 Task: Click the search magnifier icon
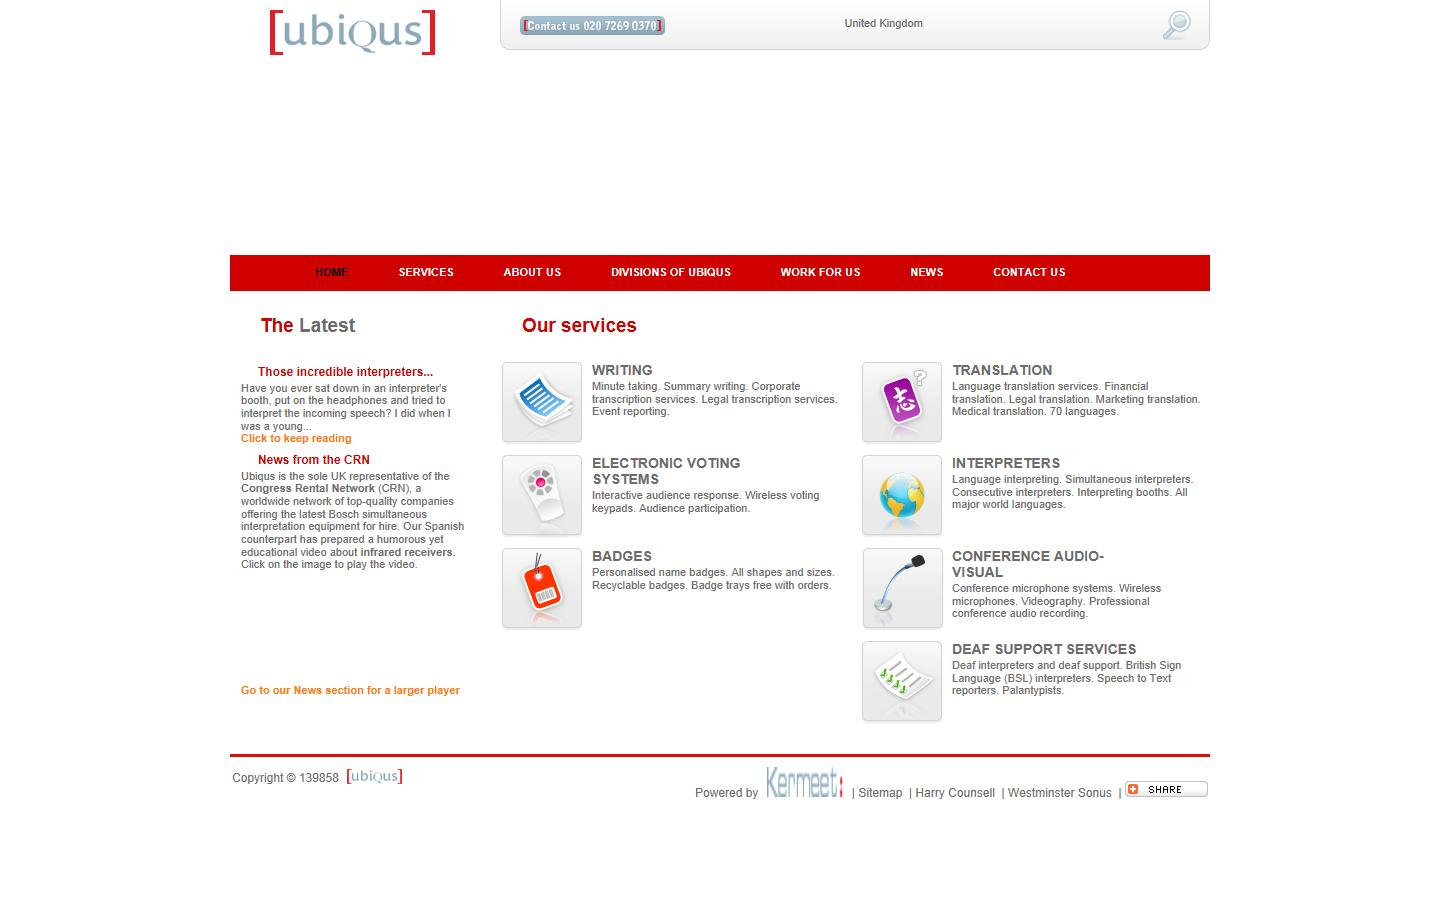[x=1175, y=25]
